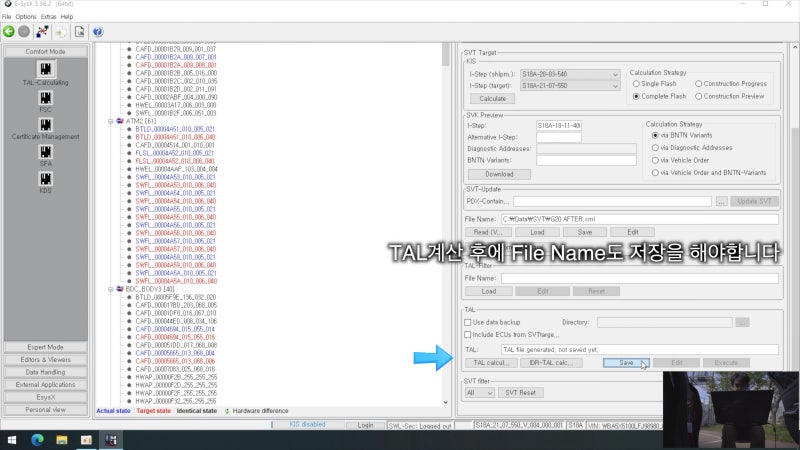Open Certificate Management module icon
This screenshot has width=800, height=450.
click(x=45, y=125)
